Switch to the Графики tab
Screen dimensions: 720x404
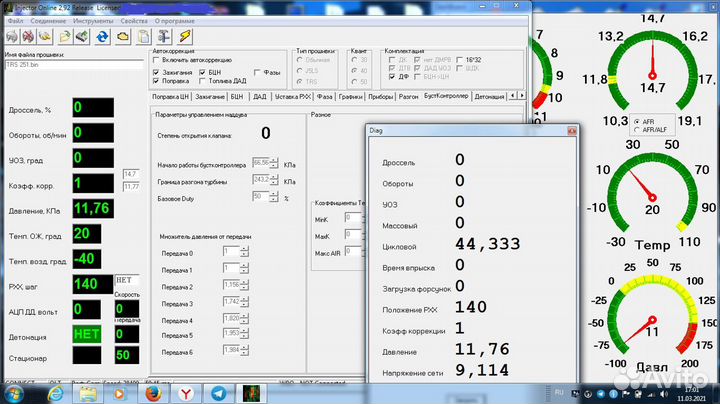(350, 97)
